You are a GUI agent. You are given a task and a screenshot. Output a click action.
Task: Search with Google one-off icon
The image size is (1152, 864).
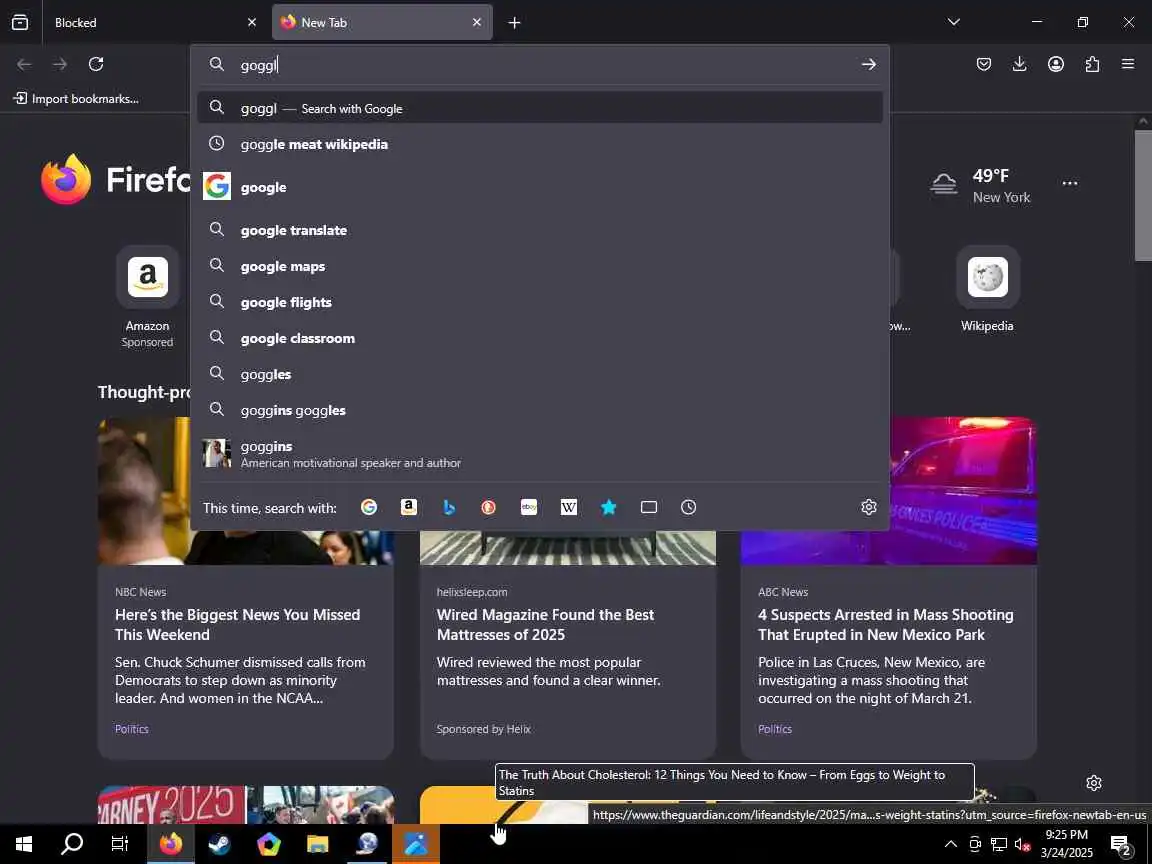pyautogui.click(x=369, y=507)
